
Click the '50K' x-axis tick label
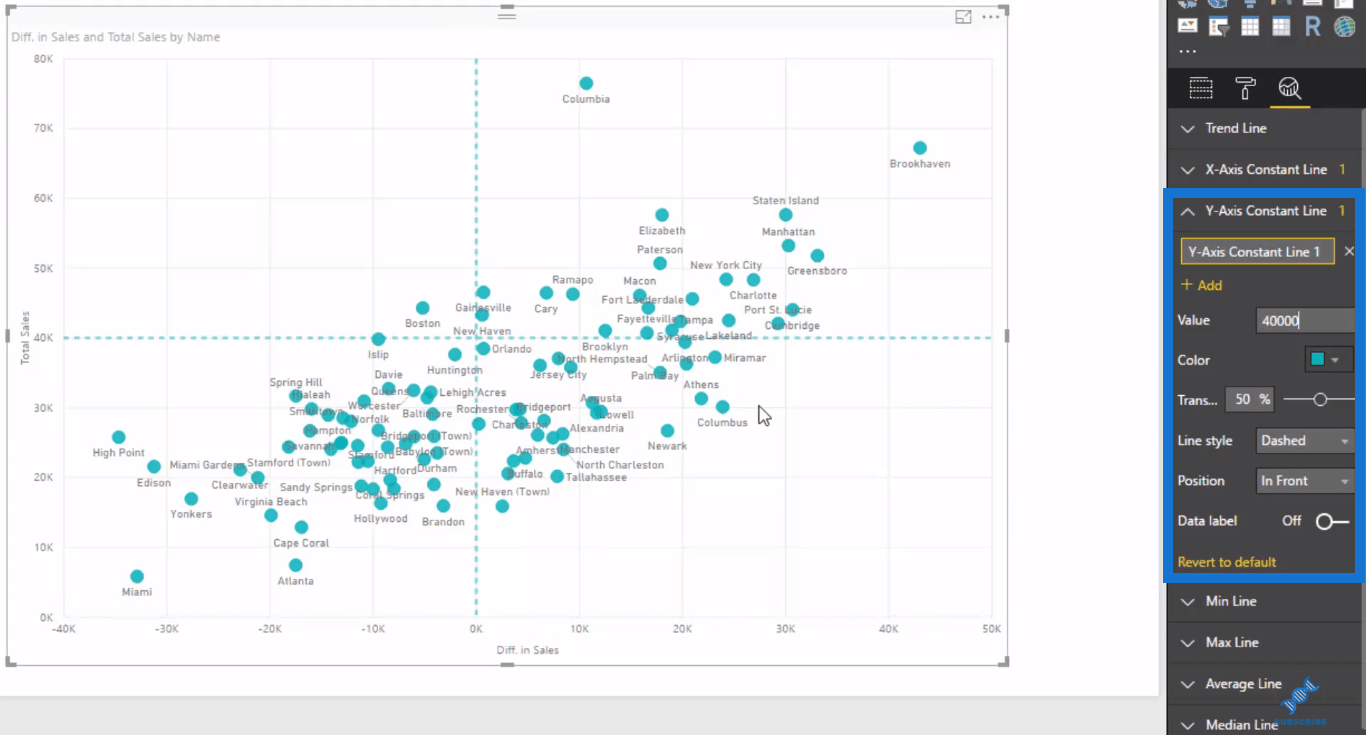991,628
